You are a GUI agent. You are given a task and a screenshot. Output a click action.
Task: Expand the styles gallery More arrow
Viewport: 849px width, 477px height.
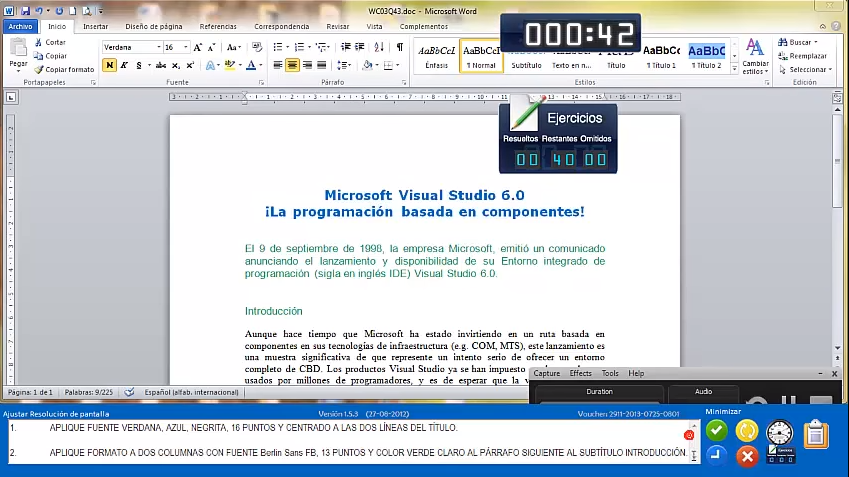coord(734,69)
